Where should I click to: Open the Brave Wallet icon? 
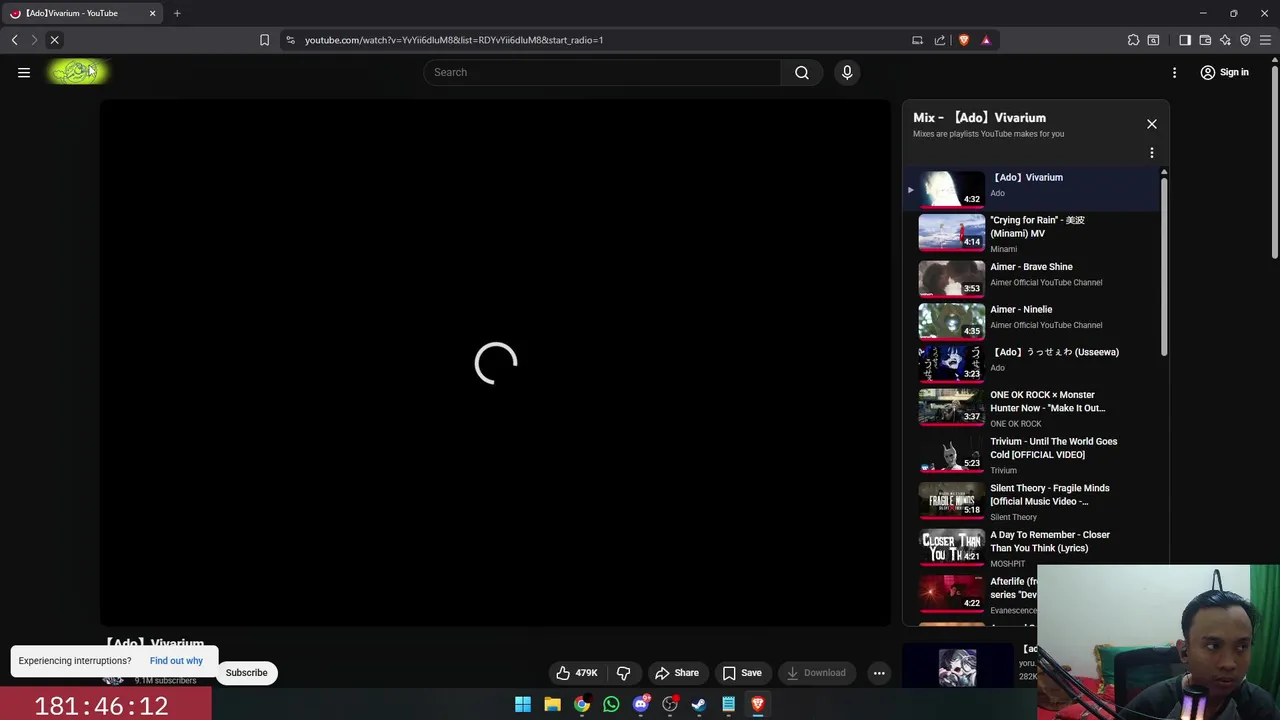point(1205,40)
